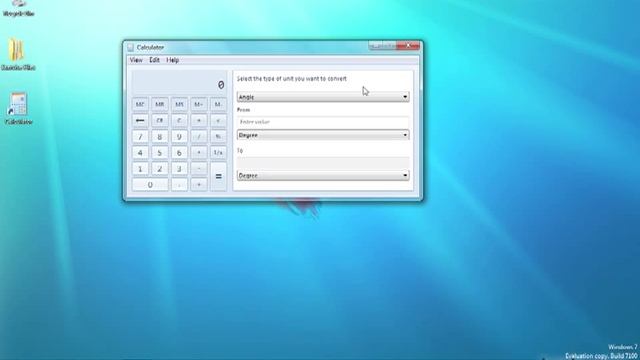640x360 pixels.
Task: Open the View menu
Action: [x=136, y=60]
